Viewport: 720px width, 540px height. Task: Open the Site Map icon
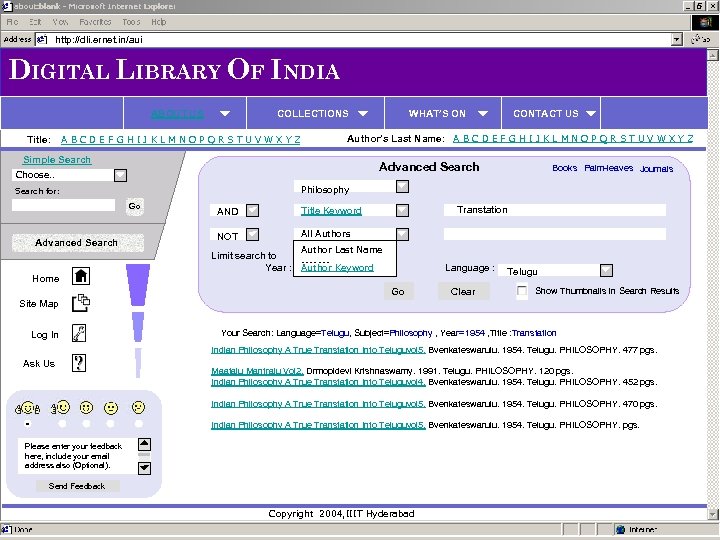[81, 303]
